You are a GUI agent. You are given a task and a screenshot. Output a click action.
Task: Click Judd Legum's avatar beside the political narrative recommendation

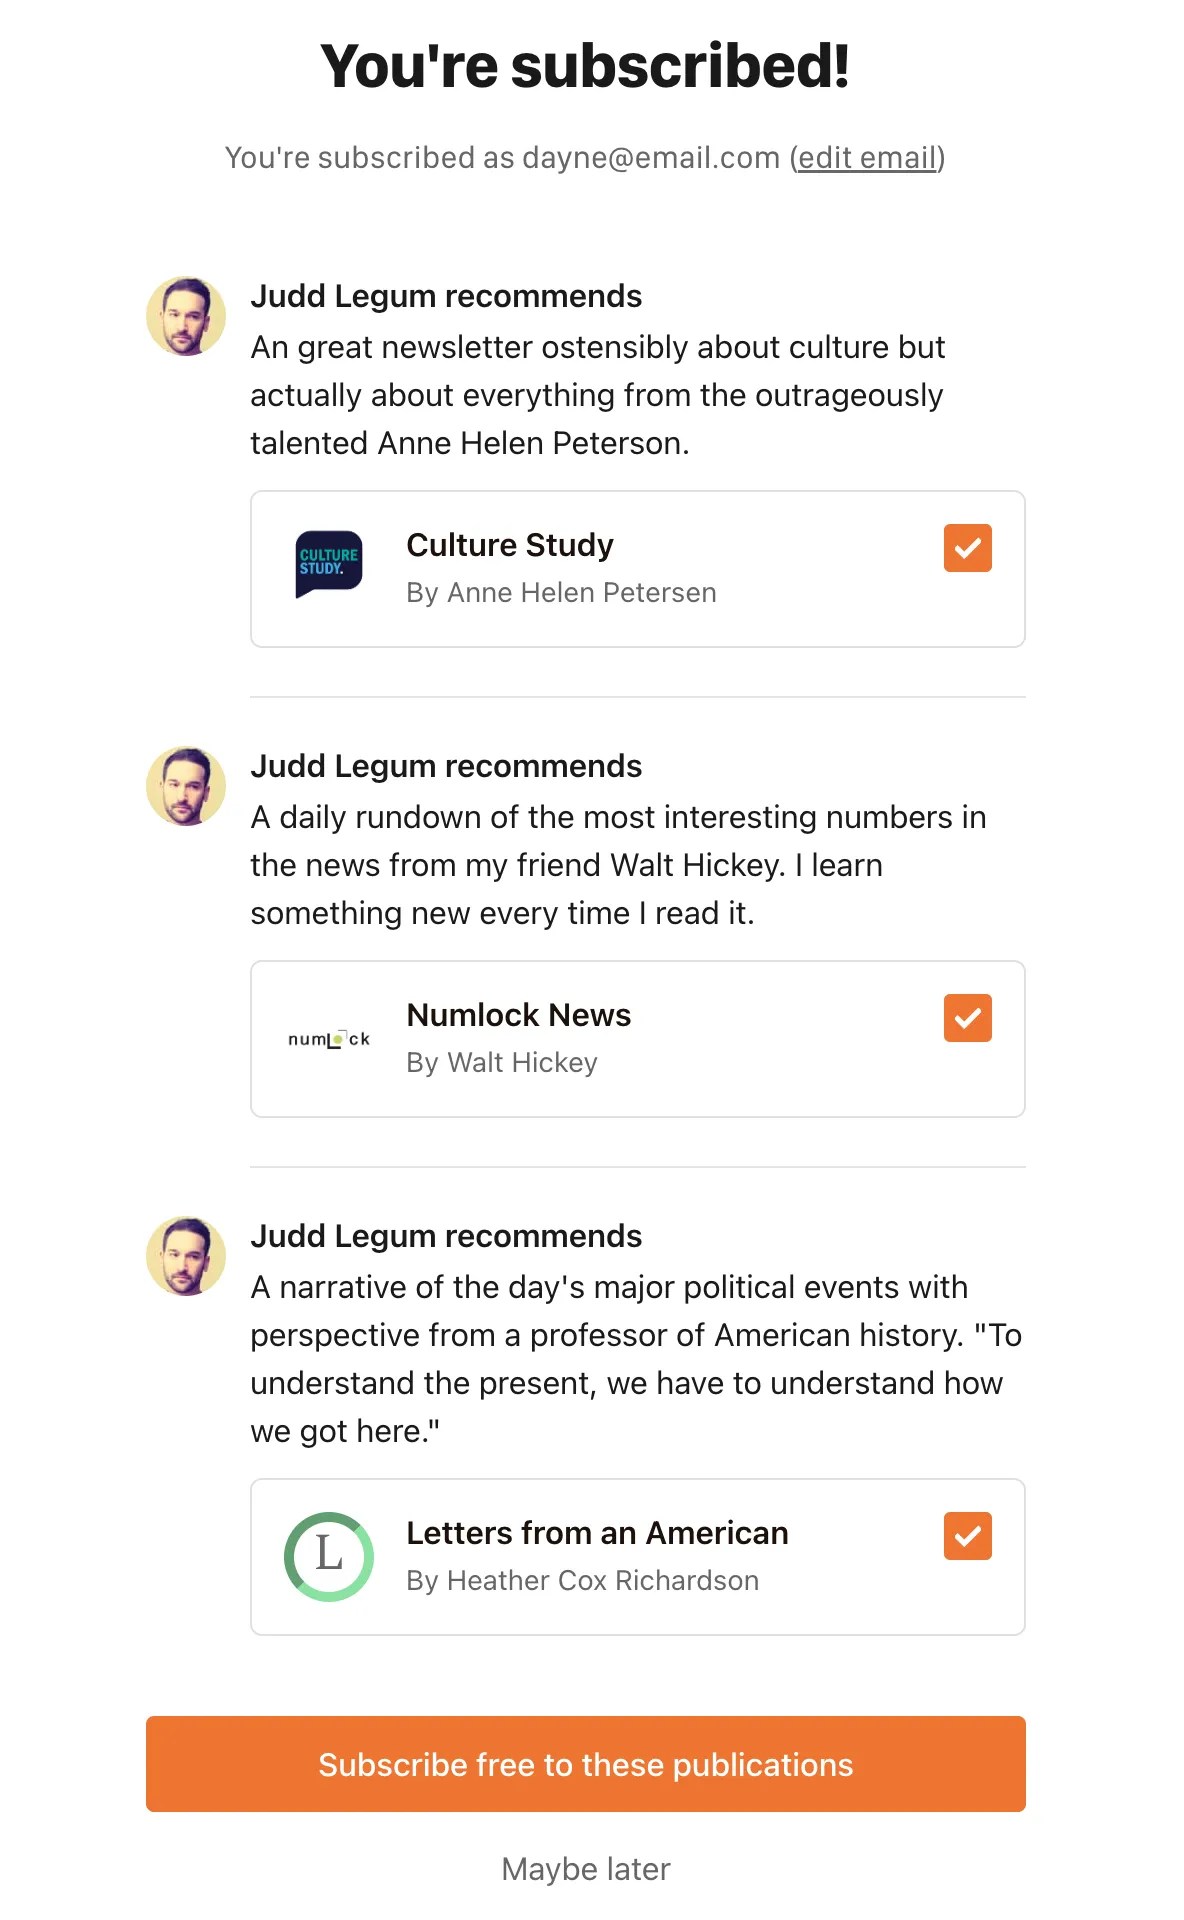click(186, 1256)
